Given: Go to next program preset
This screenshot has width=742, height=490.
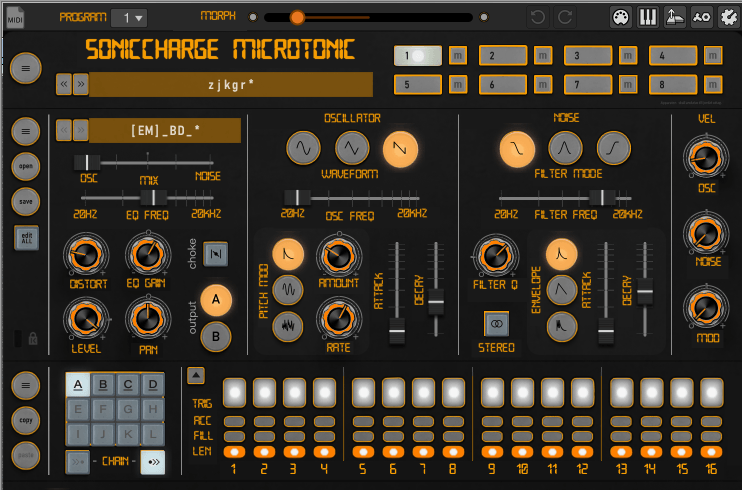Looking at the screenshot, I should click(81, 84).
